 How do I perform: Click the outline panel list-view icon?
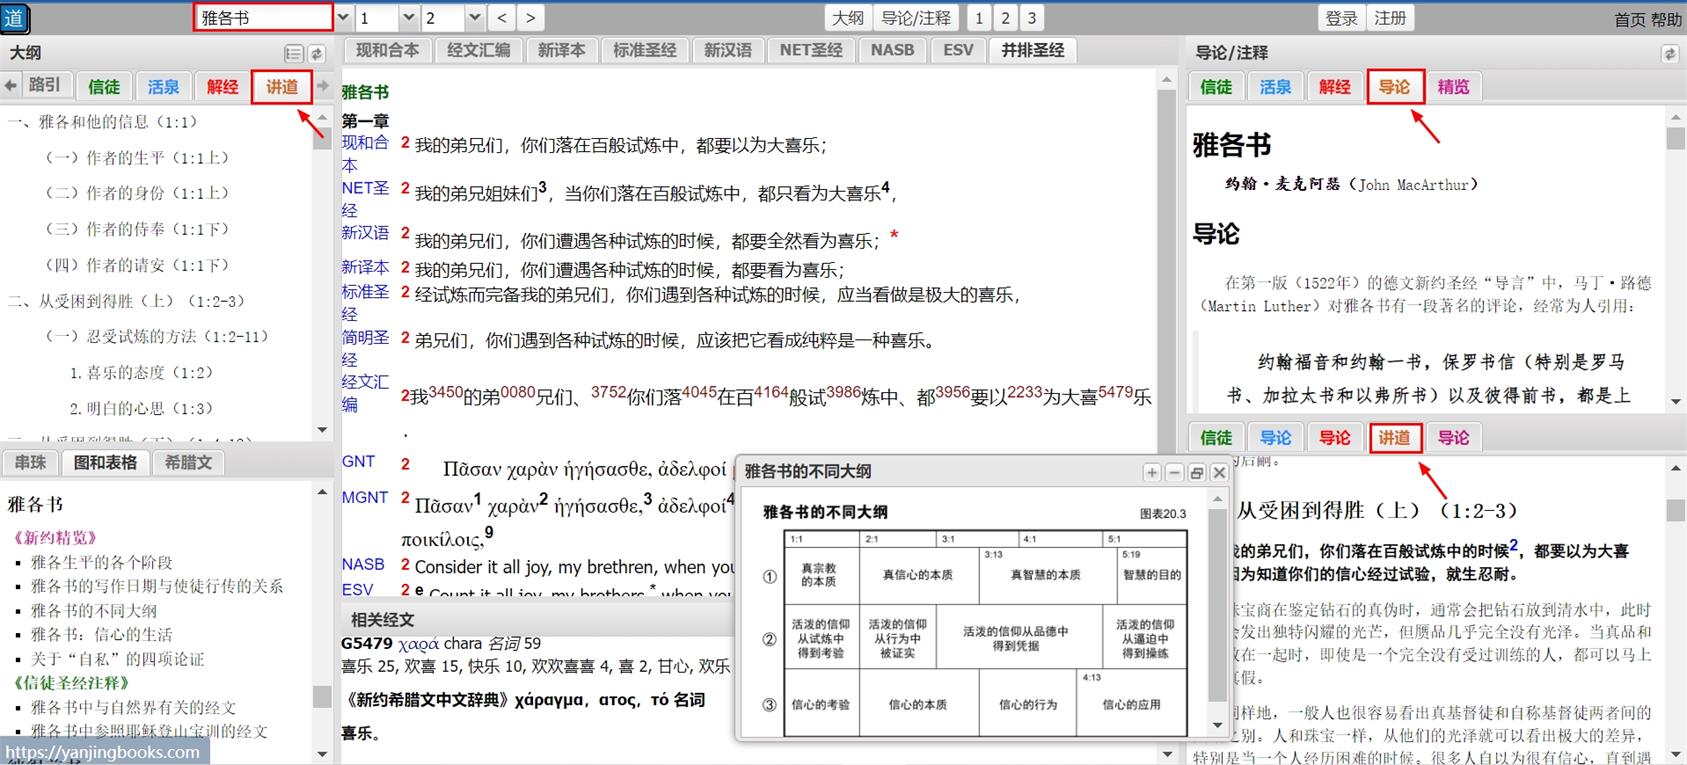pos(293,54)
